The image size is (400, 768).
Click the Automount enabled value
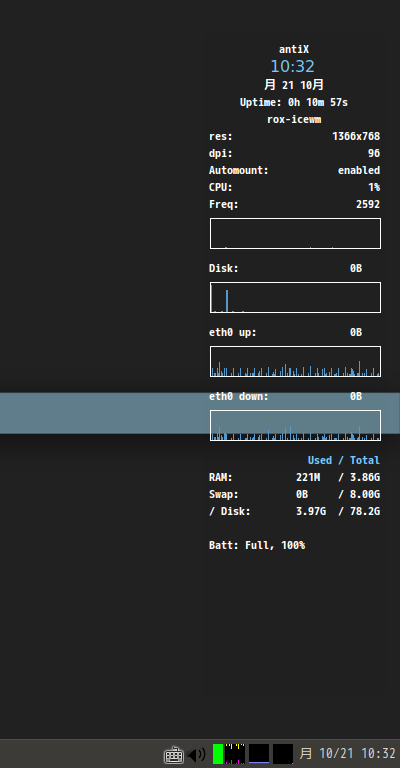pos(359,170)
